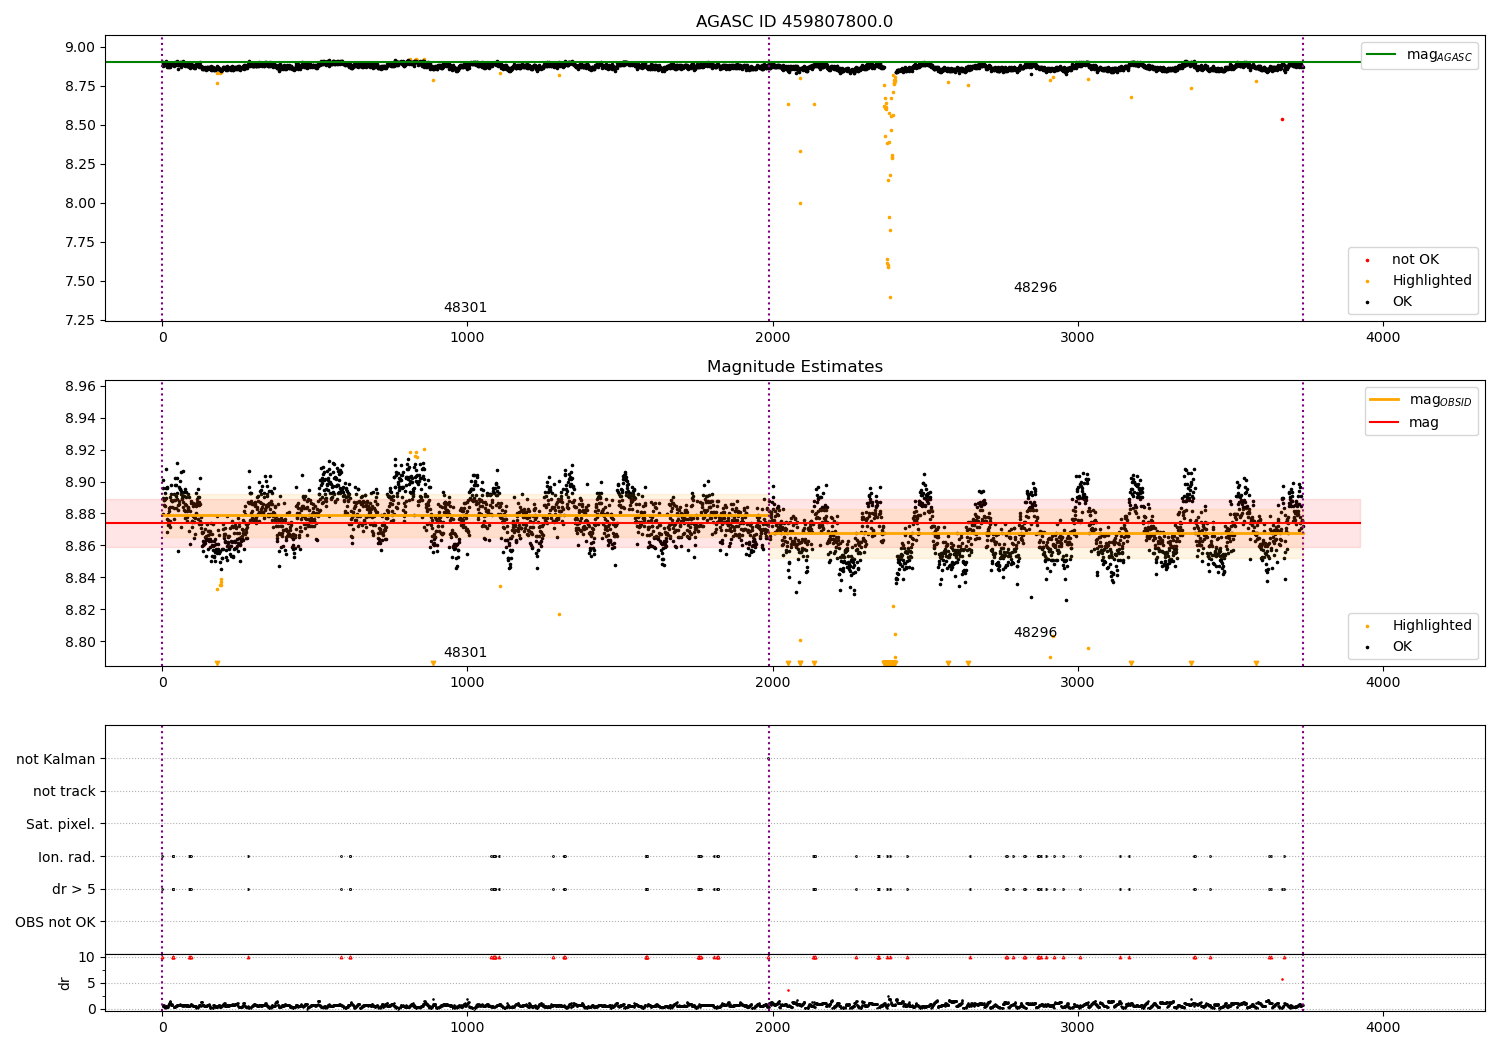This screenshot has width=1500, height=1050.
Task: Click the 8.90 y-axis tick label
Action: click(80, 482)
